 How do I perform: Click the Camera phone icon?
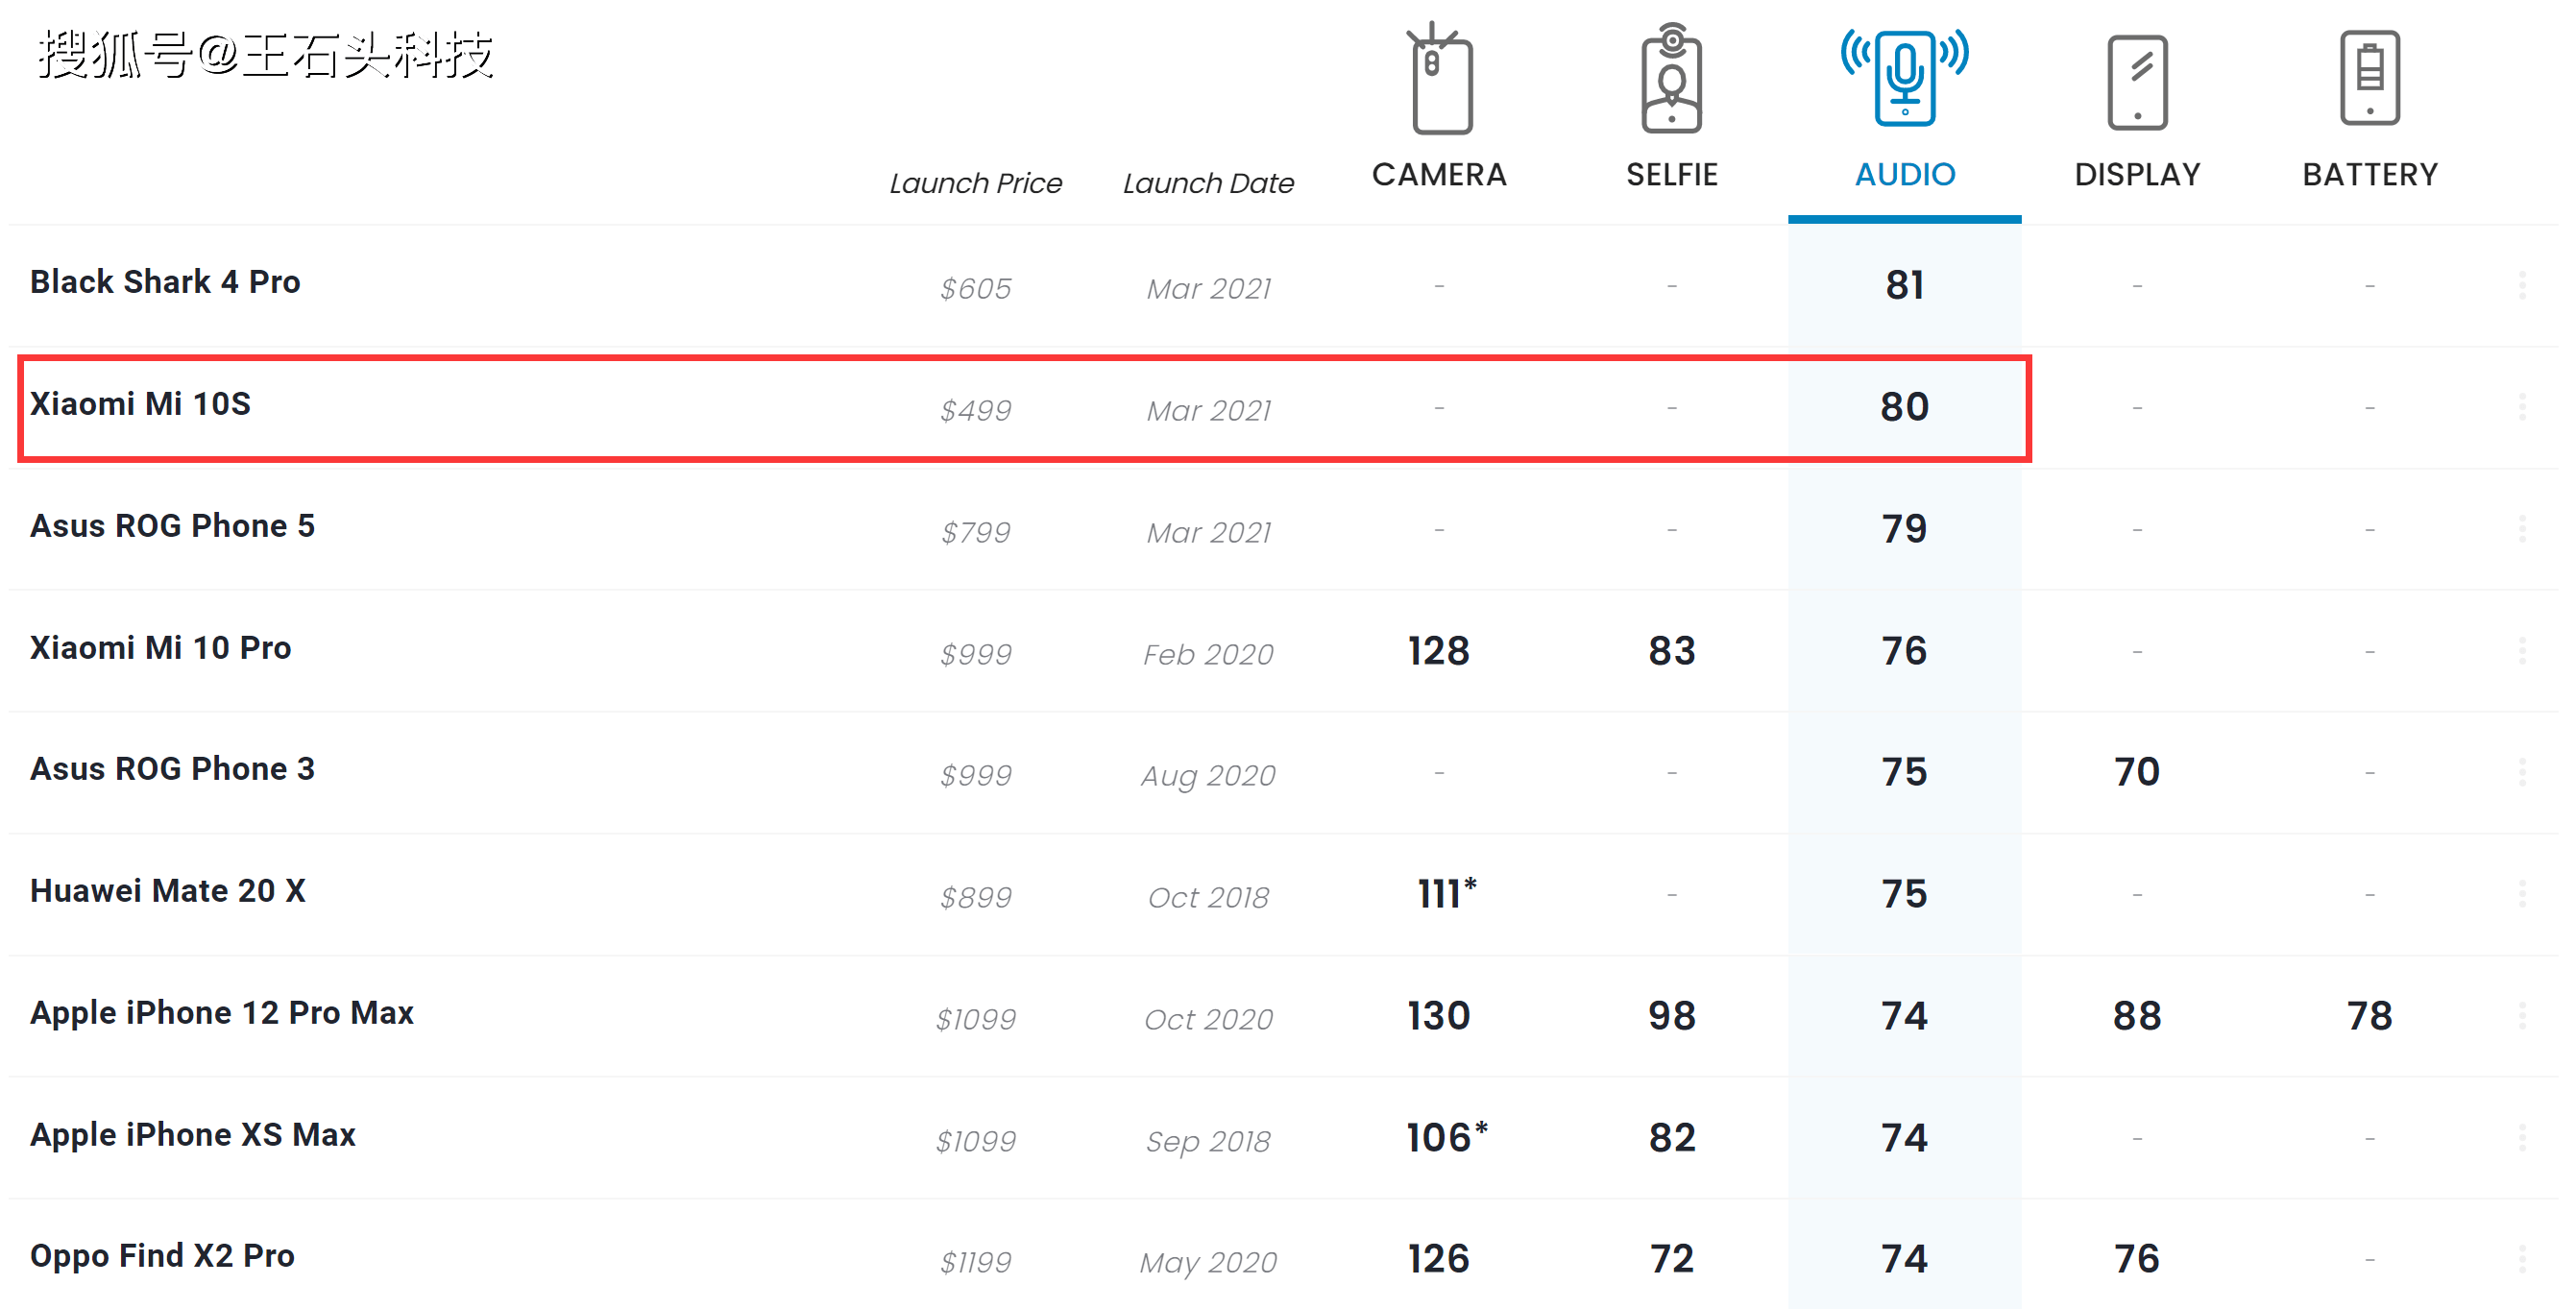click(1439, 78)
